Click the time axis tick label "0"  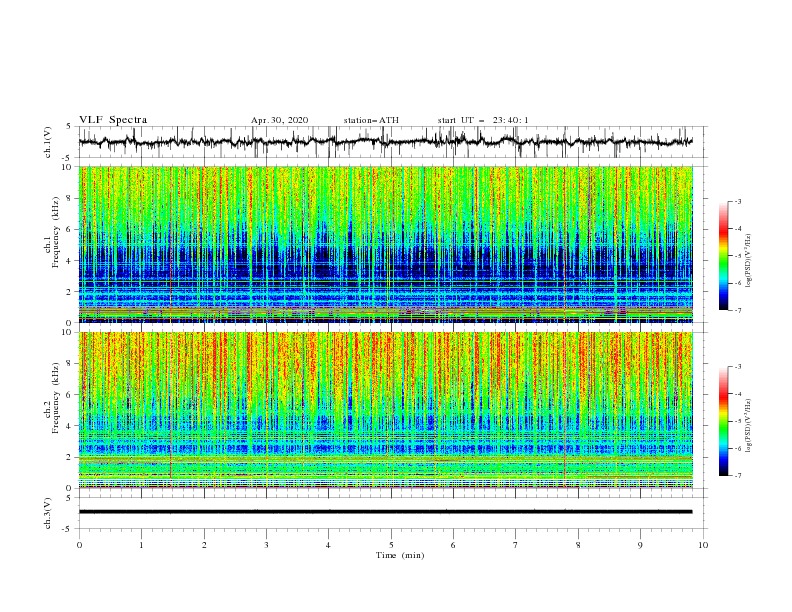(x=79, y=545)
